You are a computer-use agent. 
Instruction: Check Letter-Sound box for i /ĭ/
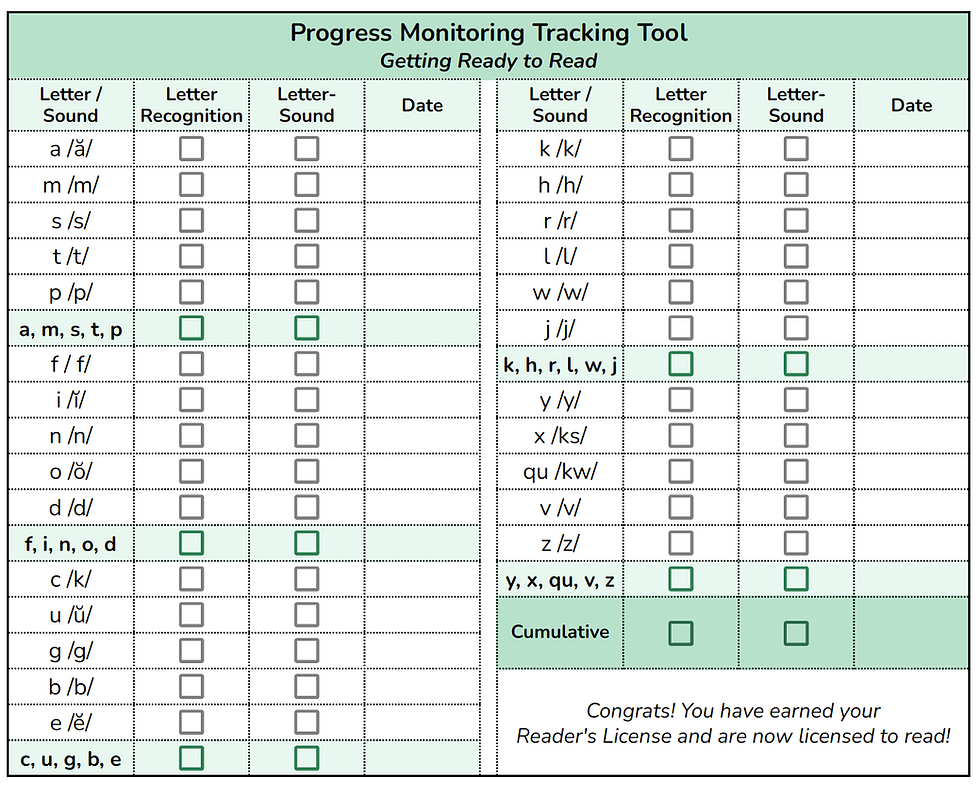coord(306,400)
